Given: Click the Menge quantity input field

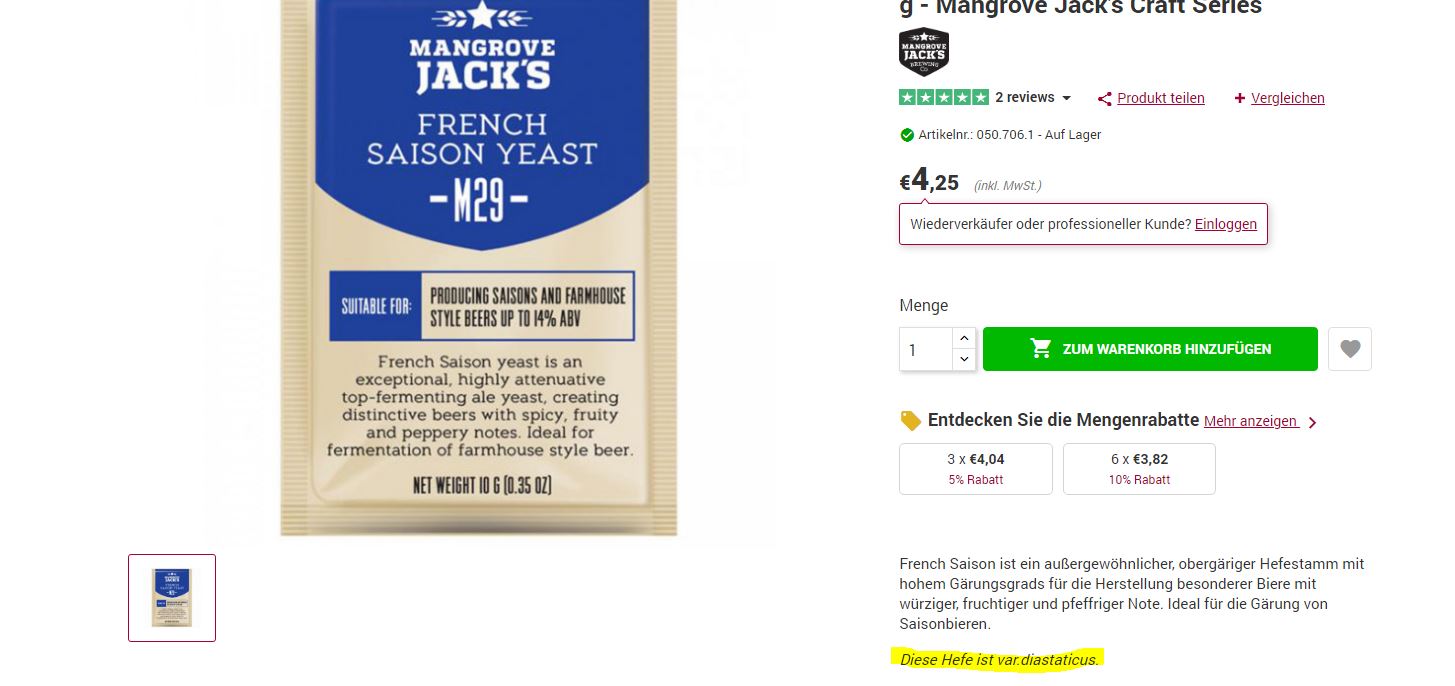Looking at the screenshot, I should 926,349.
